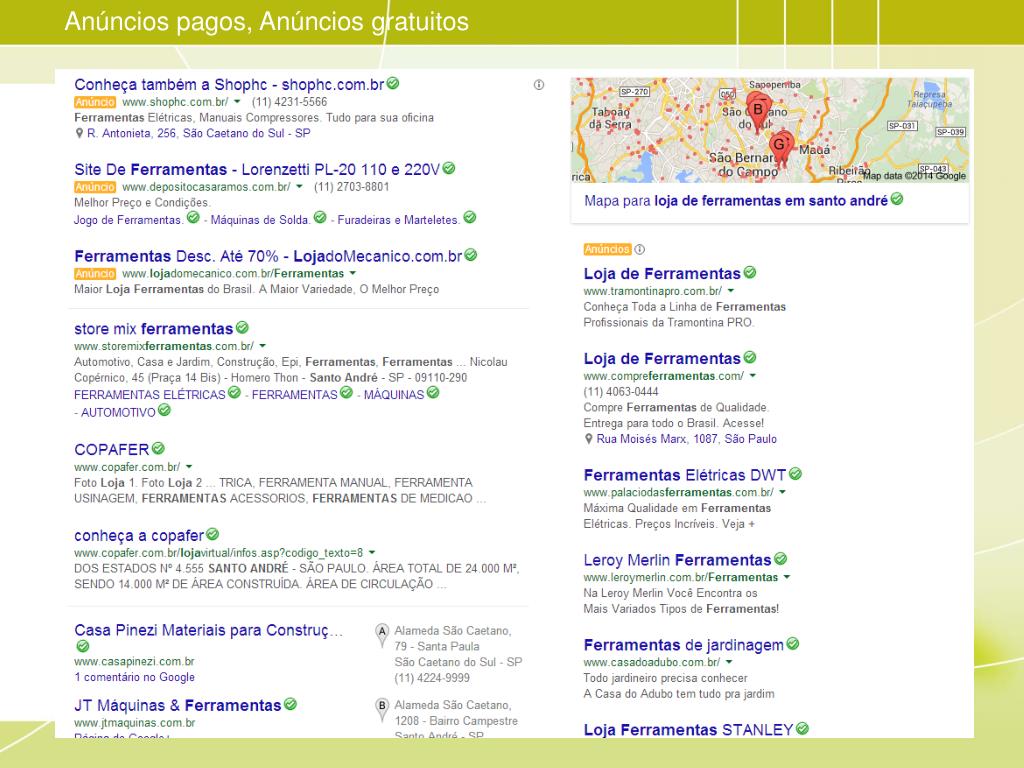Screen dimensions: 1024x768
Task: Click red pin G on the map
Action: tap(780, 146)
